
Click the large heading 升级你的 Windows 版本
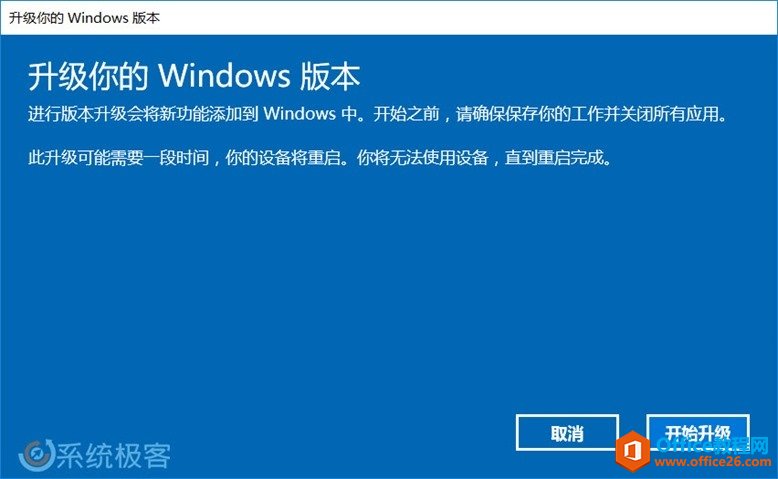(x=194, y=77)
